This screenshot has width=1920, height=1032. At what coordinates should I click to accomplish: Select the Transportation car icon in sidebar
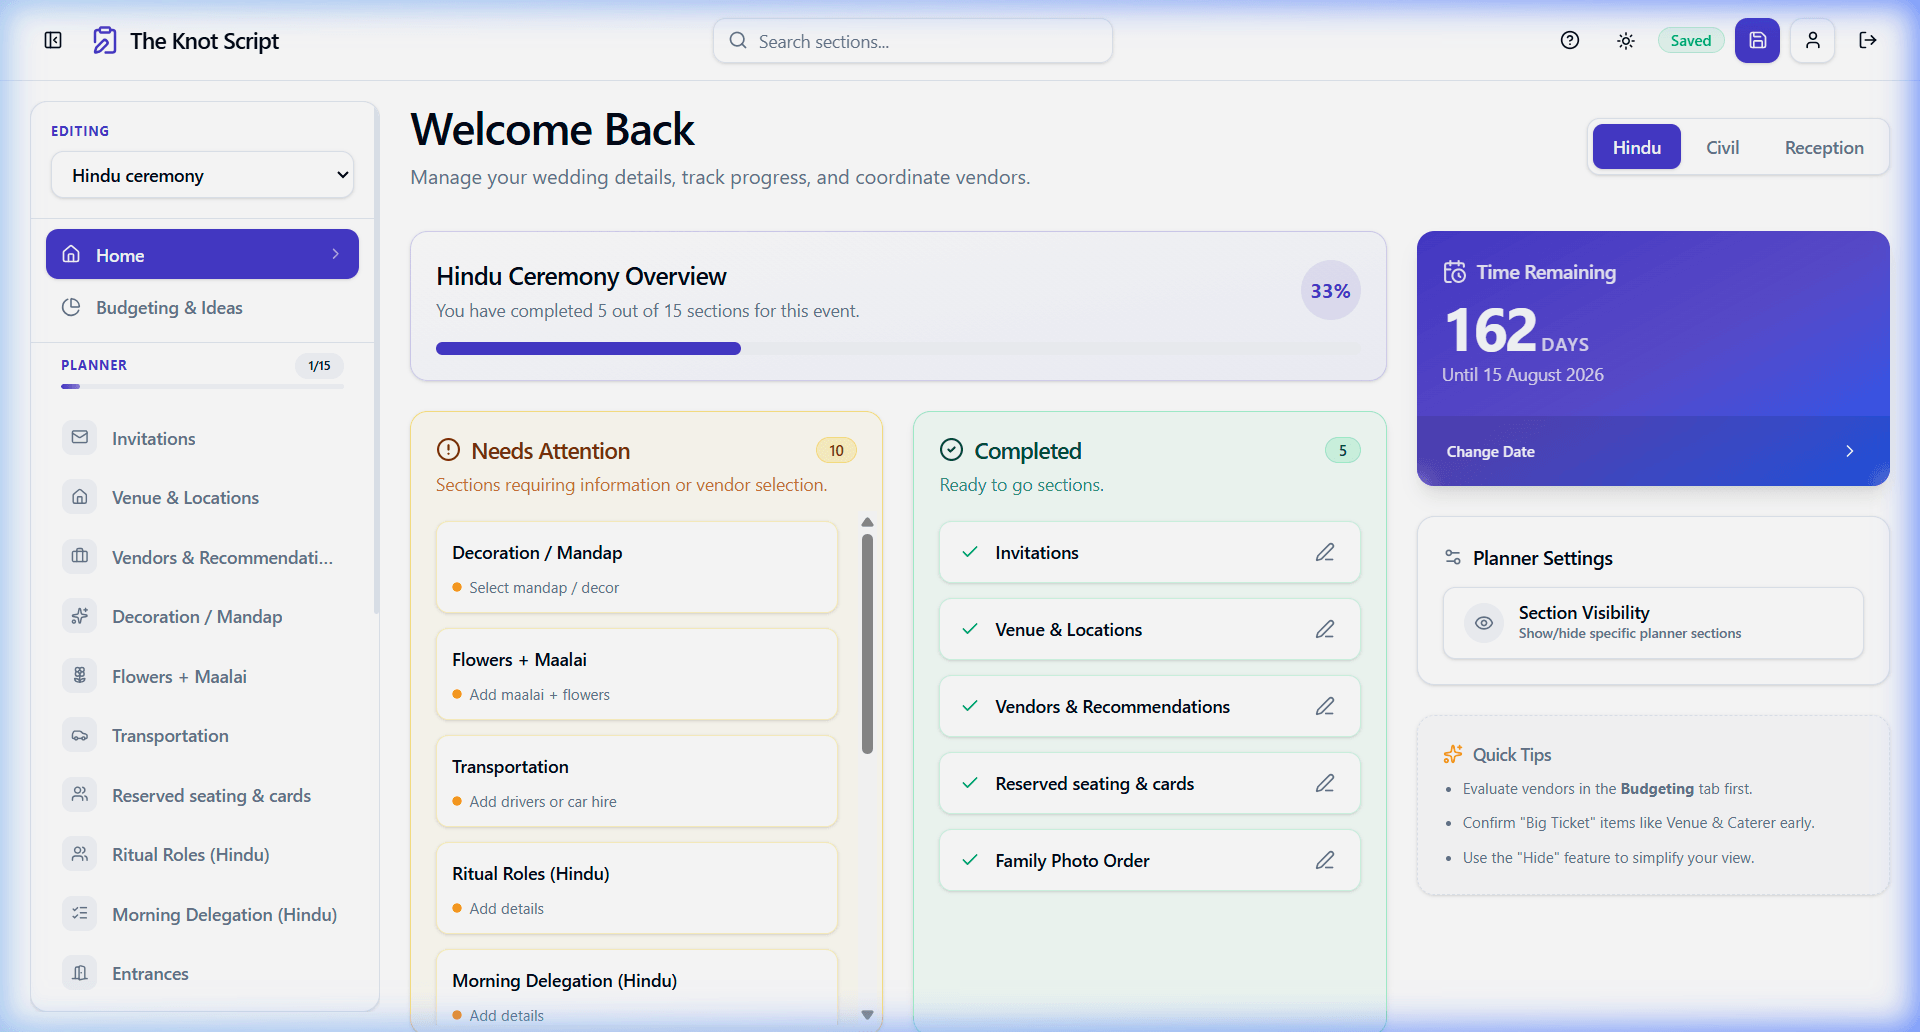coord(80,735)
